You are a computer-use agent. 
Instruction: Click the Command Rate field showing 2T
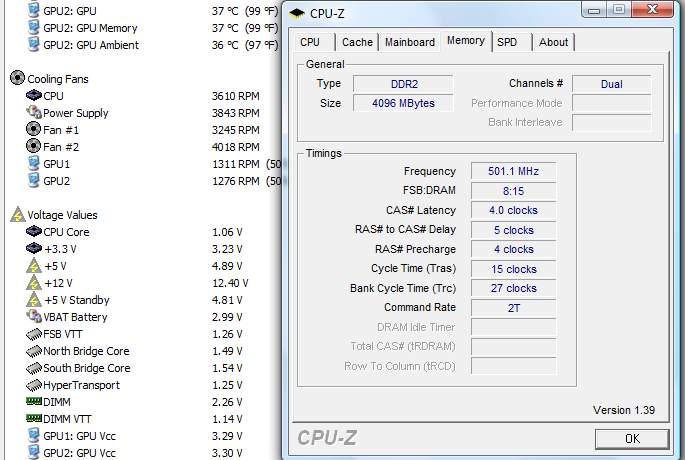pyautogui.click(x=513, y=308)
